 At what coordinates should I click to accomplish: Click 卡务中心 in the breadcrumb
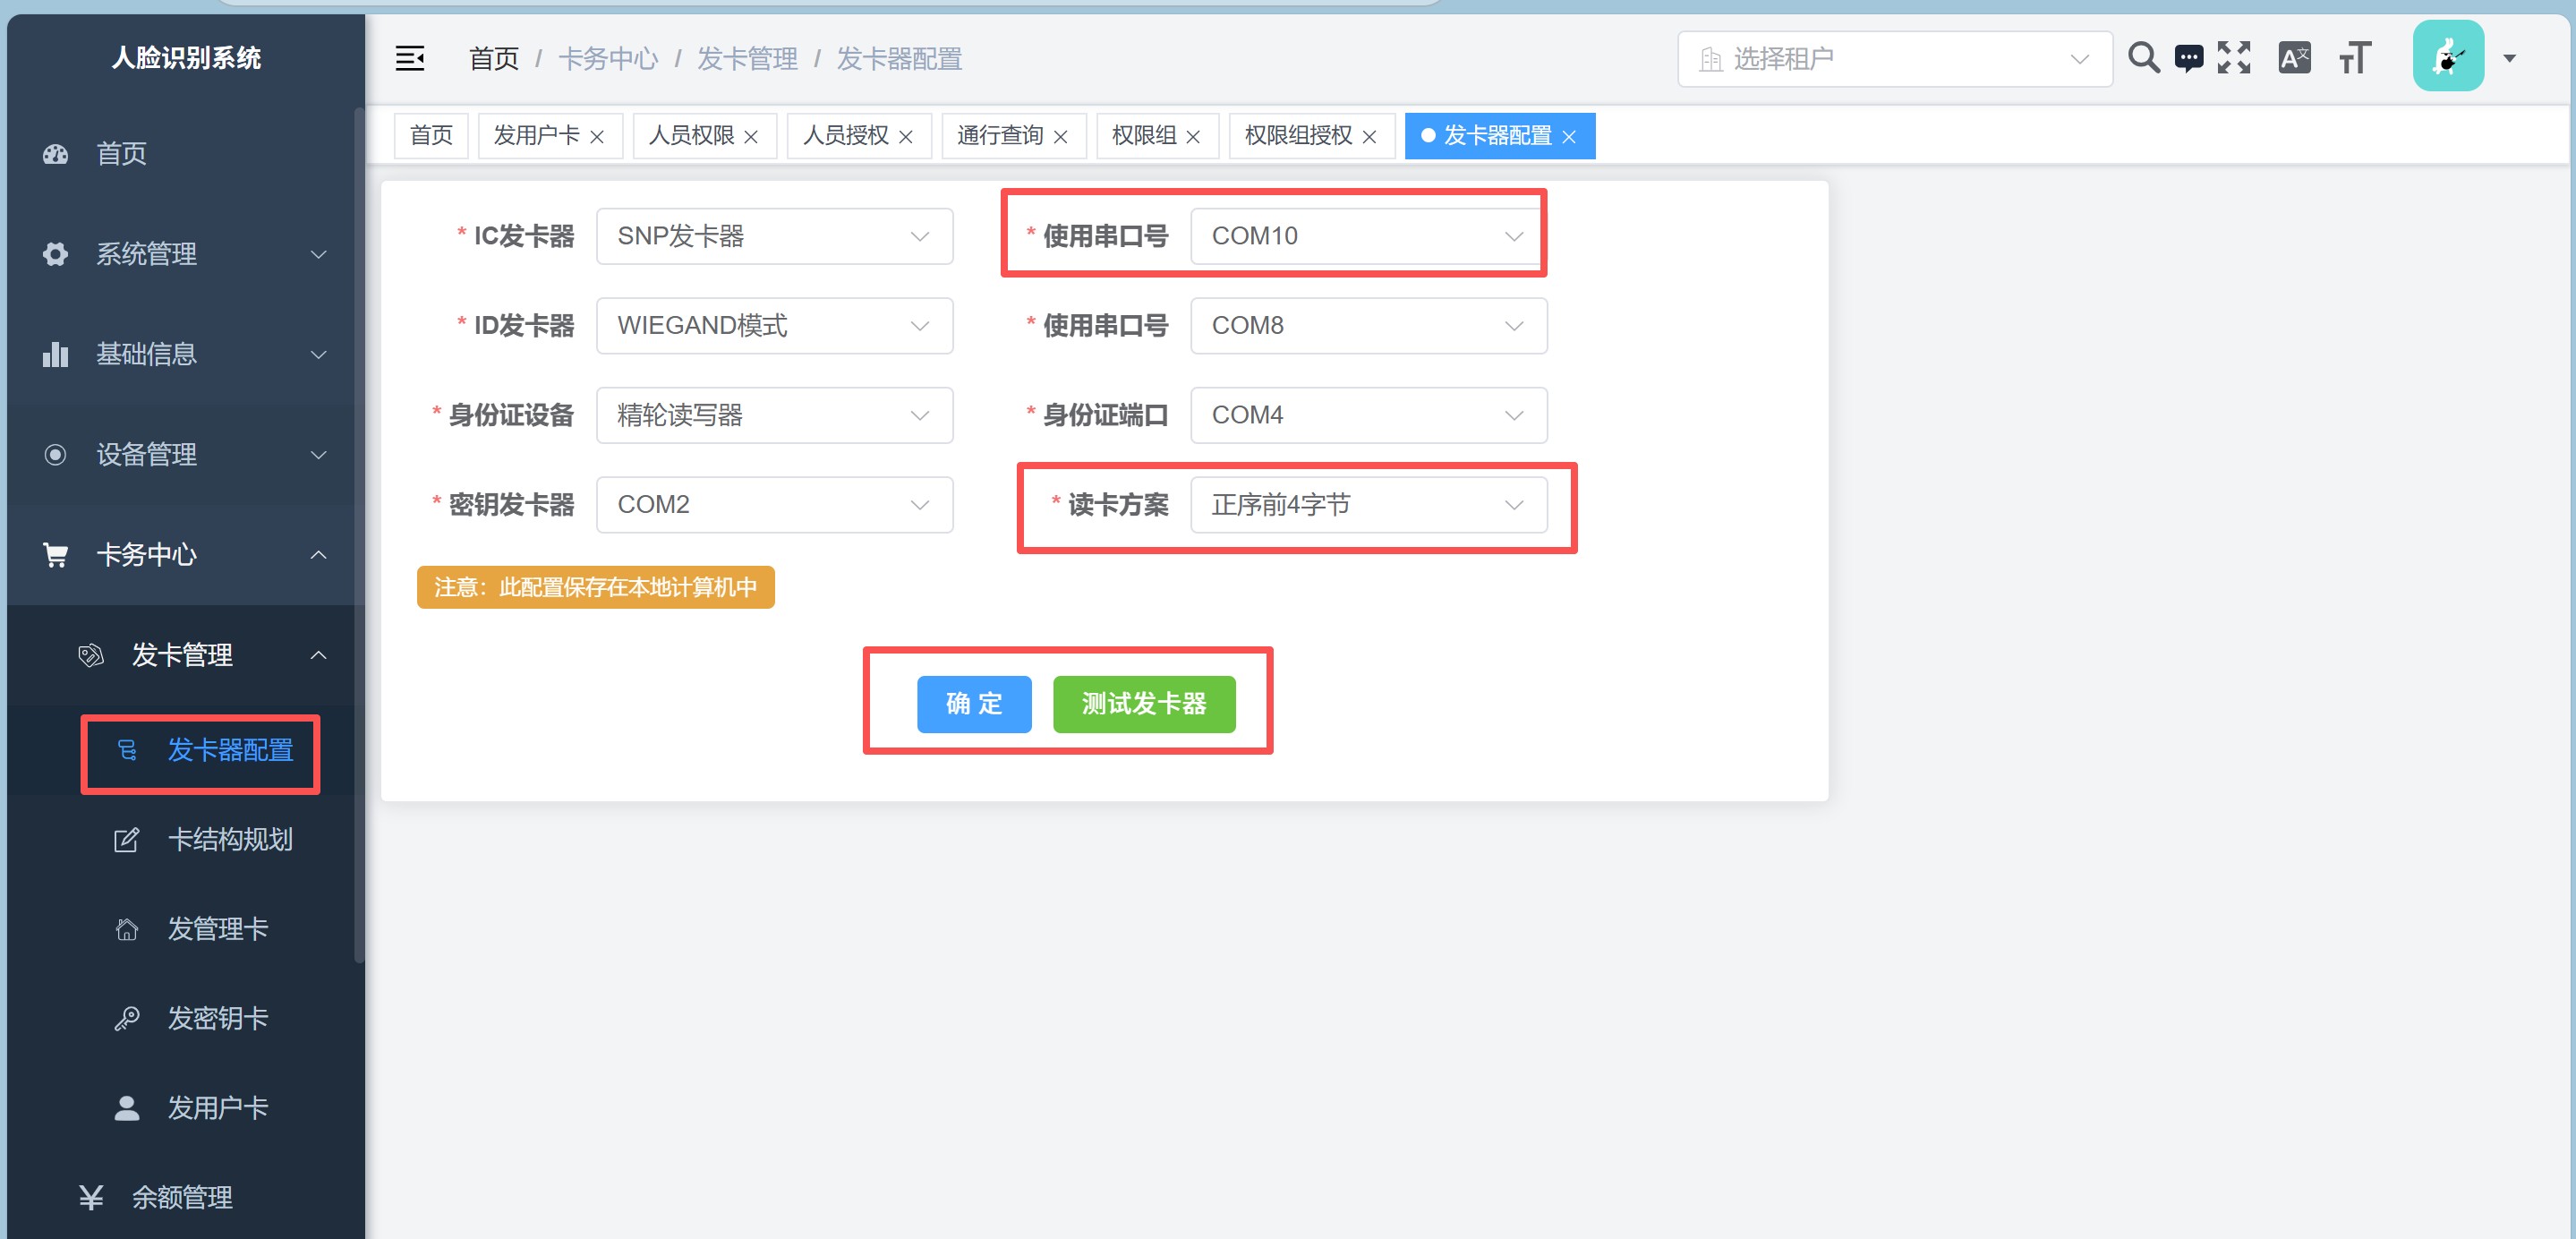[x=608, y=59]
